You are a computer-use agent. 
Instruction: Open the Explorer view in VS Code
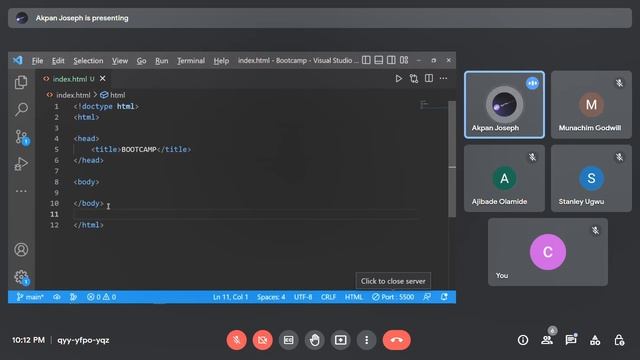click(x=21, y=82)
